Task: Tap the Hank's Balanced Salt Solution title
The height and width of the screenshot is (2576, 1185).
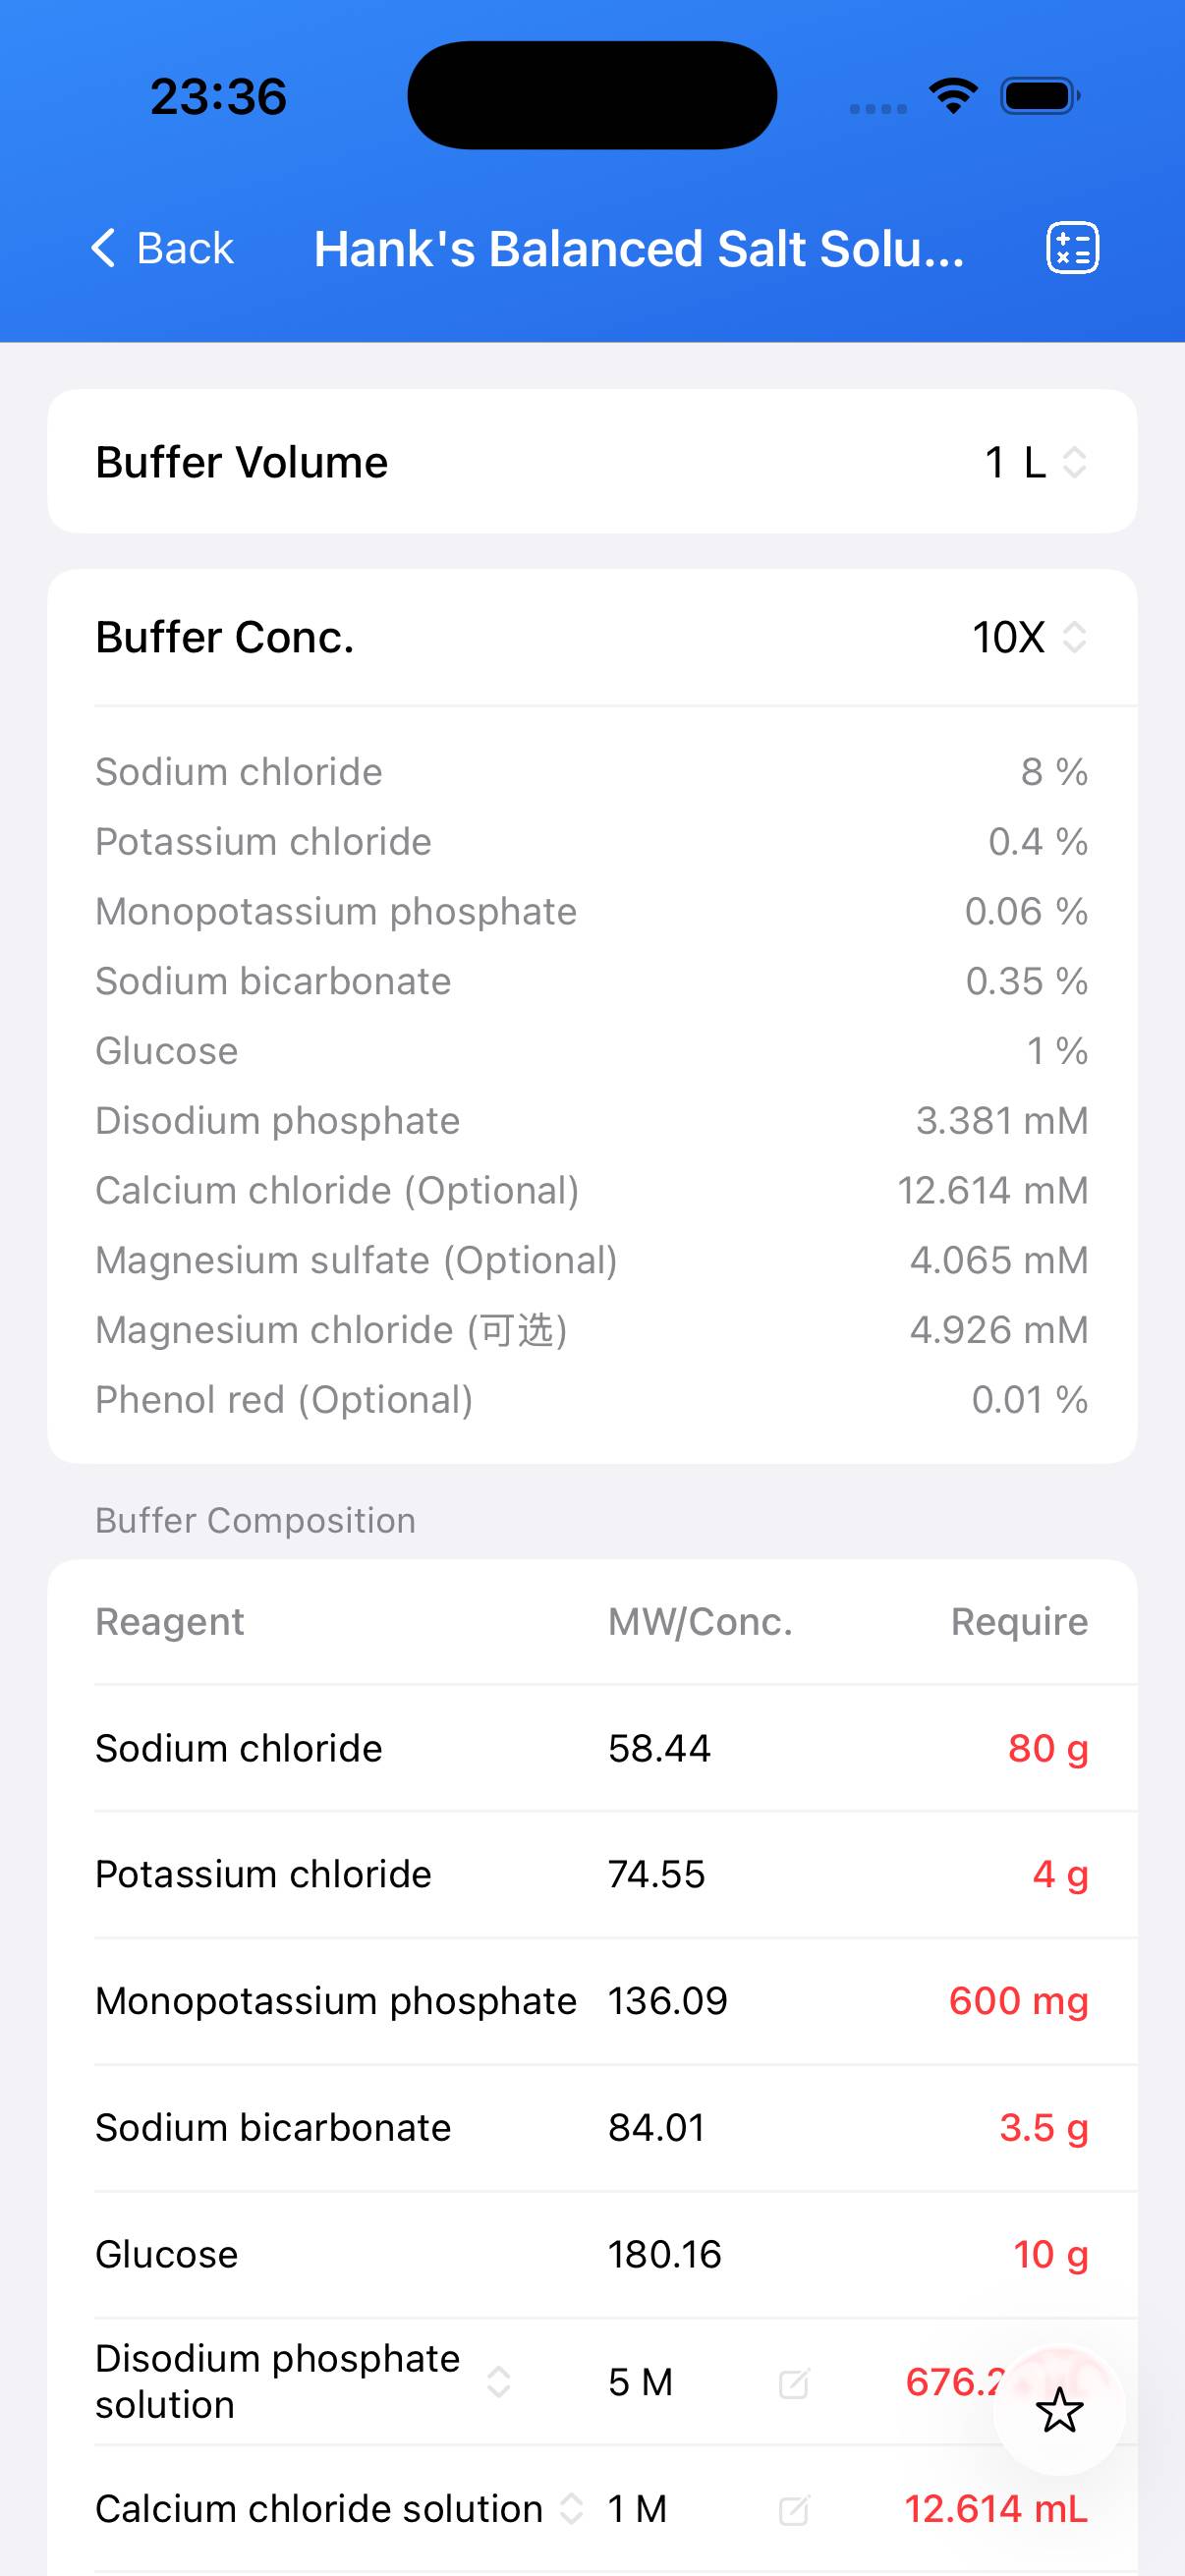Action: click(639, 249)
